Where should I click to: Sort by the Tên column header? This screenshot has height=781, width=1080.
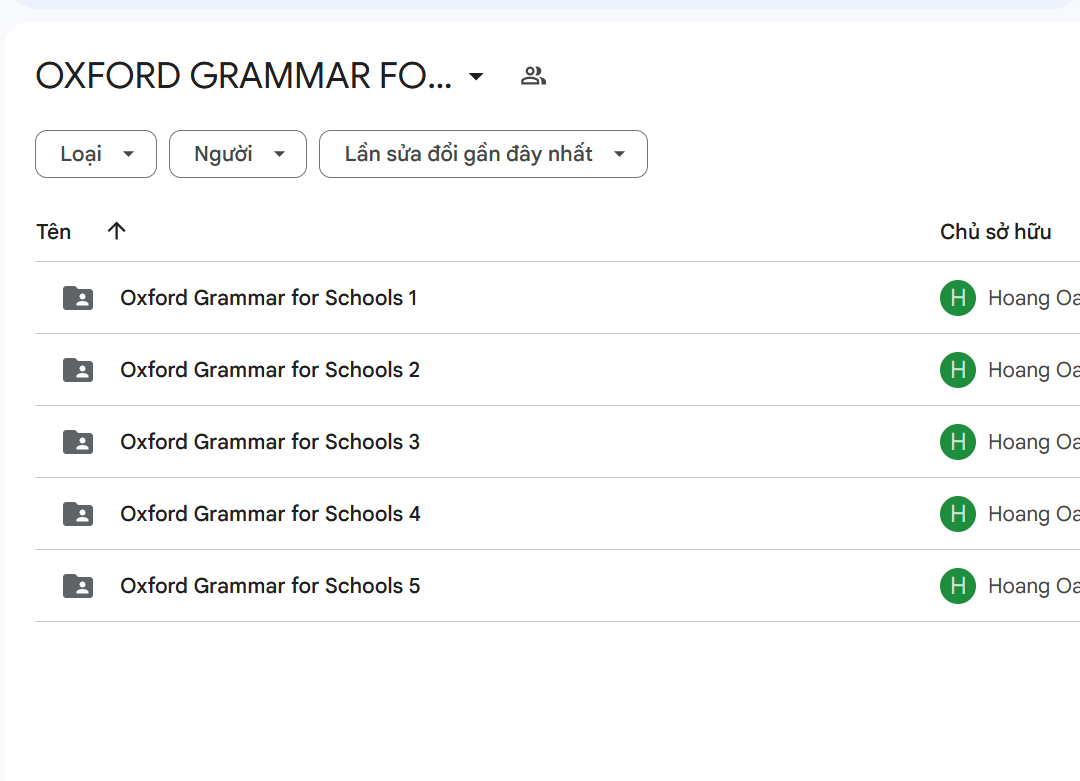(54, 232)
